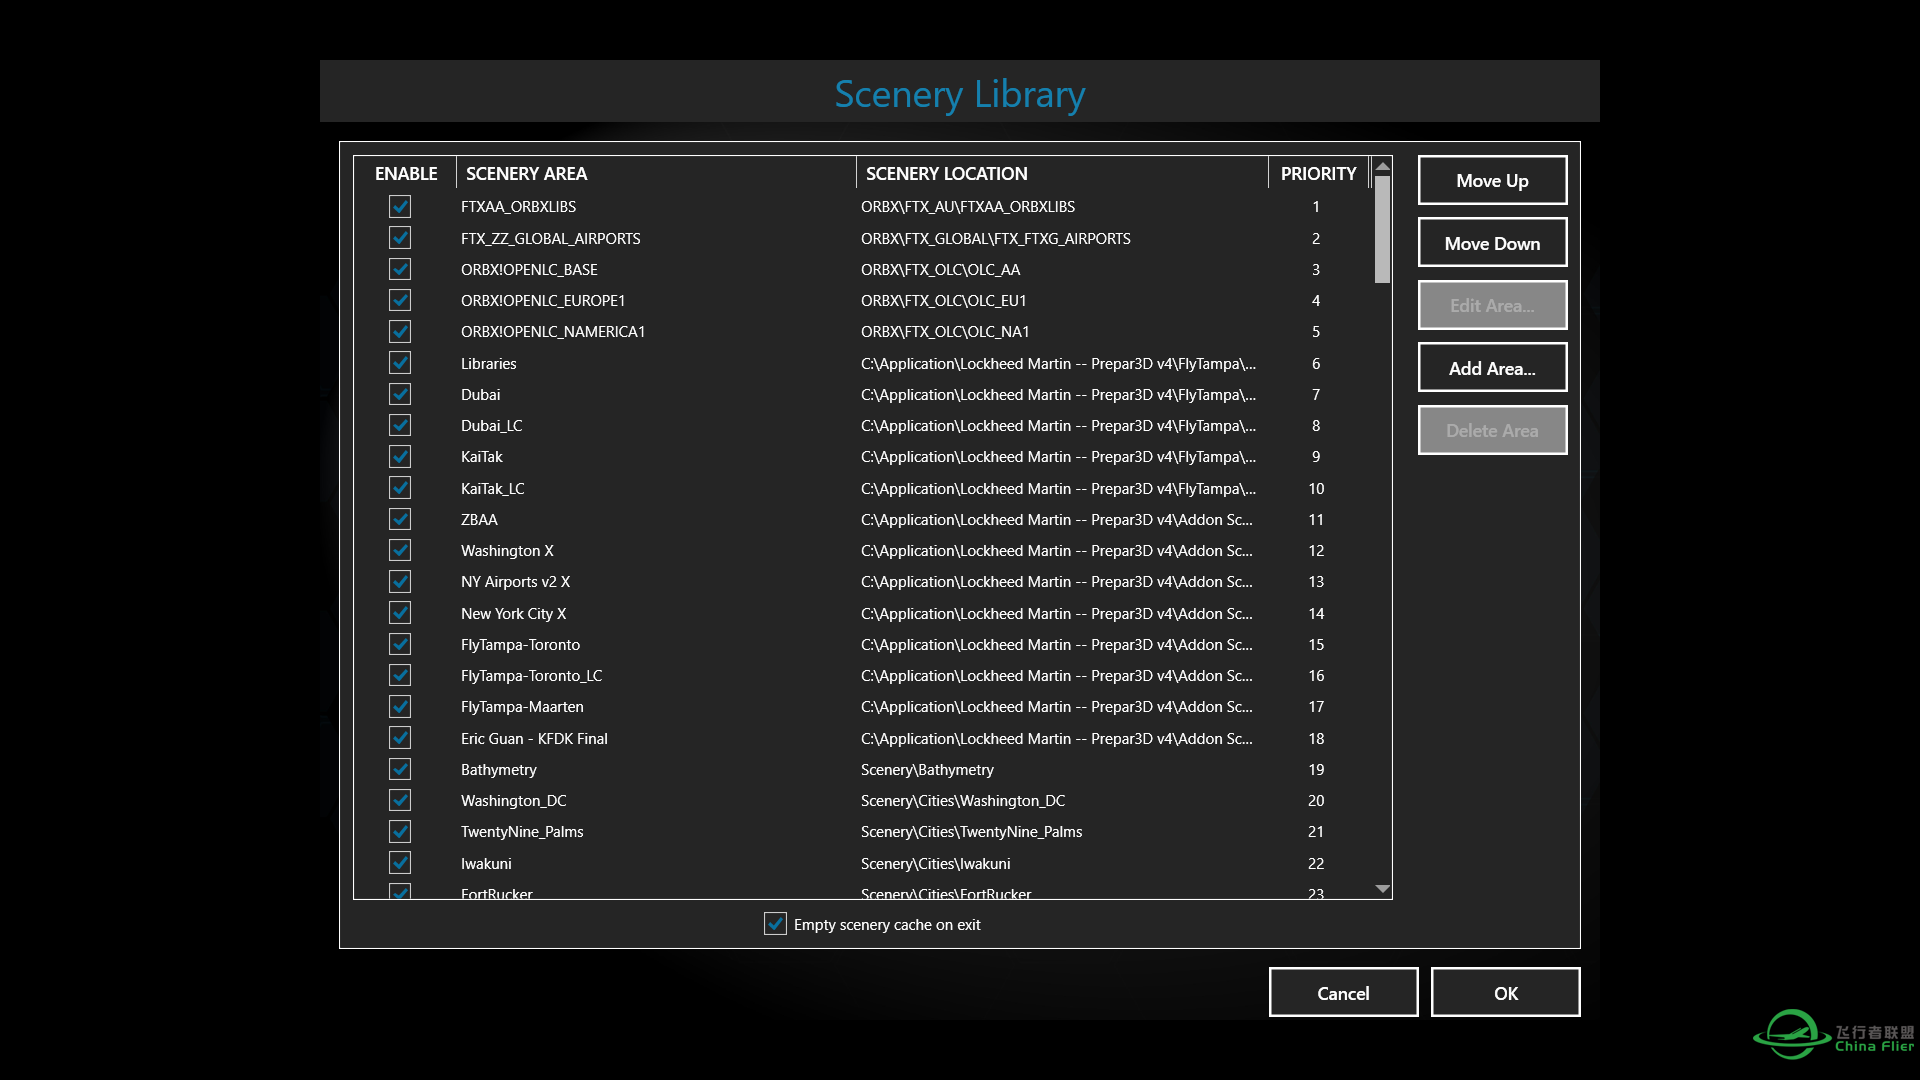Click scrollbar up arrow in scenery list
This screenshot has height=1080, width=1920.
(1383, 167)
